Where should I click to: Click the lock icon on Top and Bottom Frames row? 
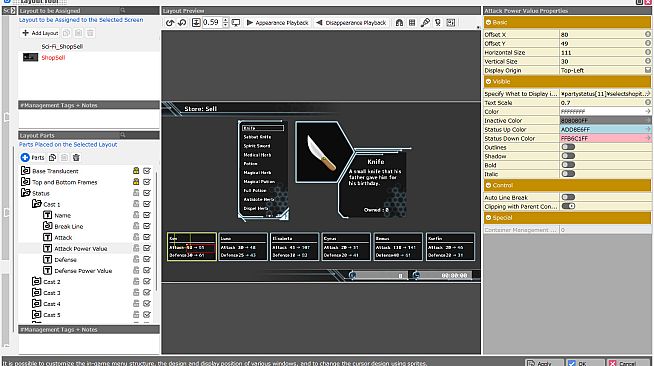click(x=136, y=182)
